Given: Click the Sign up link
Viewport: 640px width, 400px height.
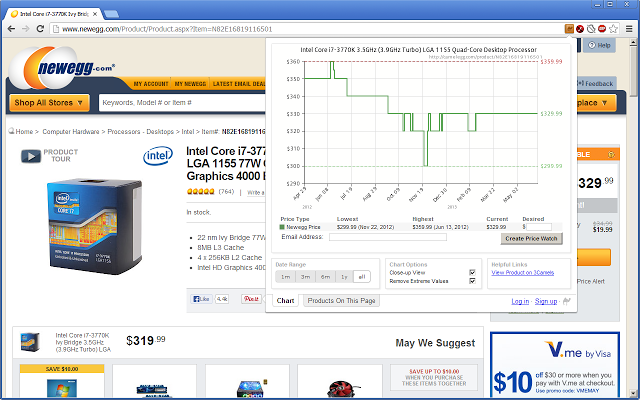Looking at the screenshot, I should (546, 301).
